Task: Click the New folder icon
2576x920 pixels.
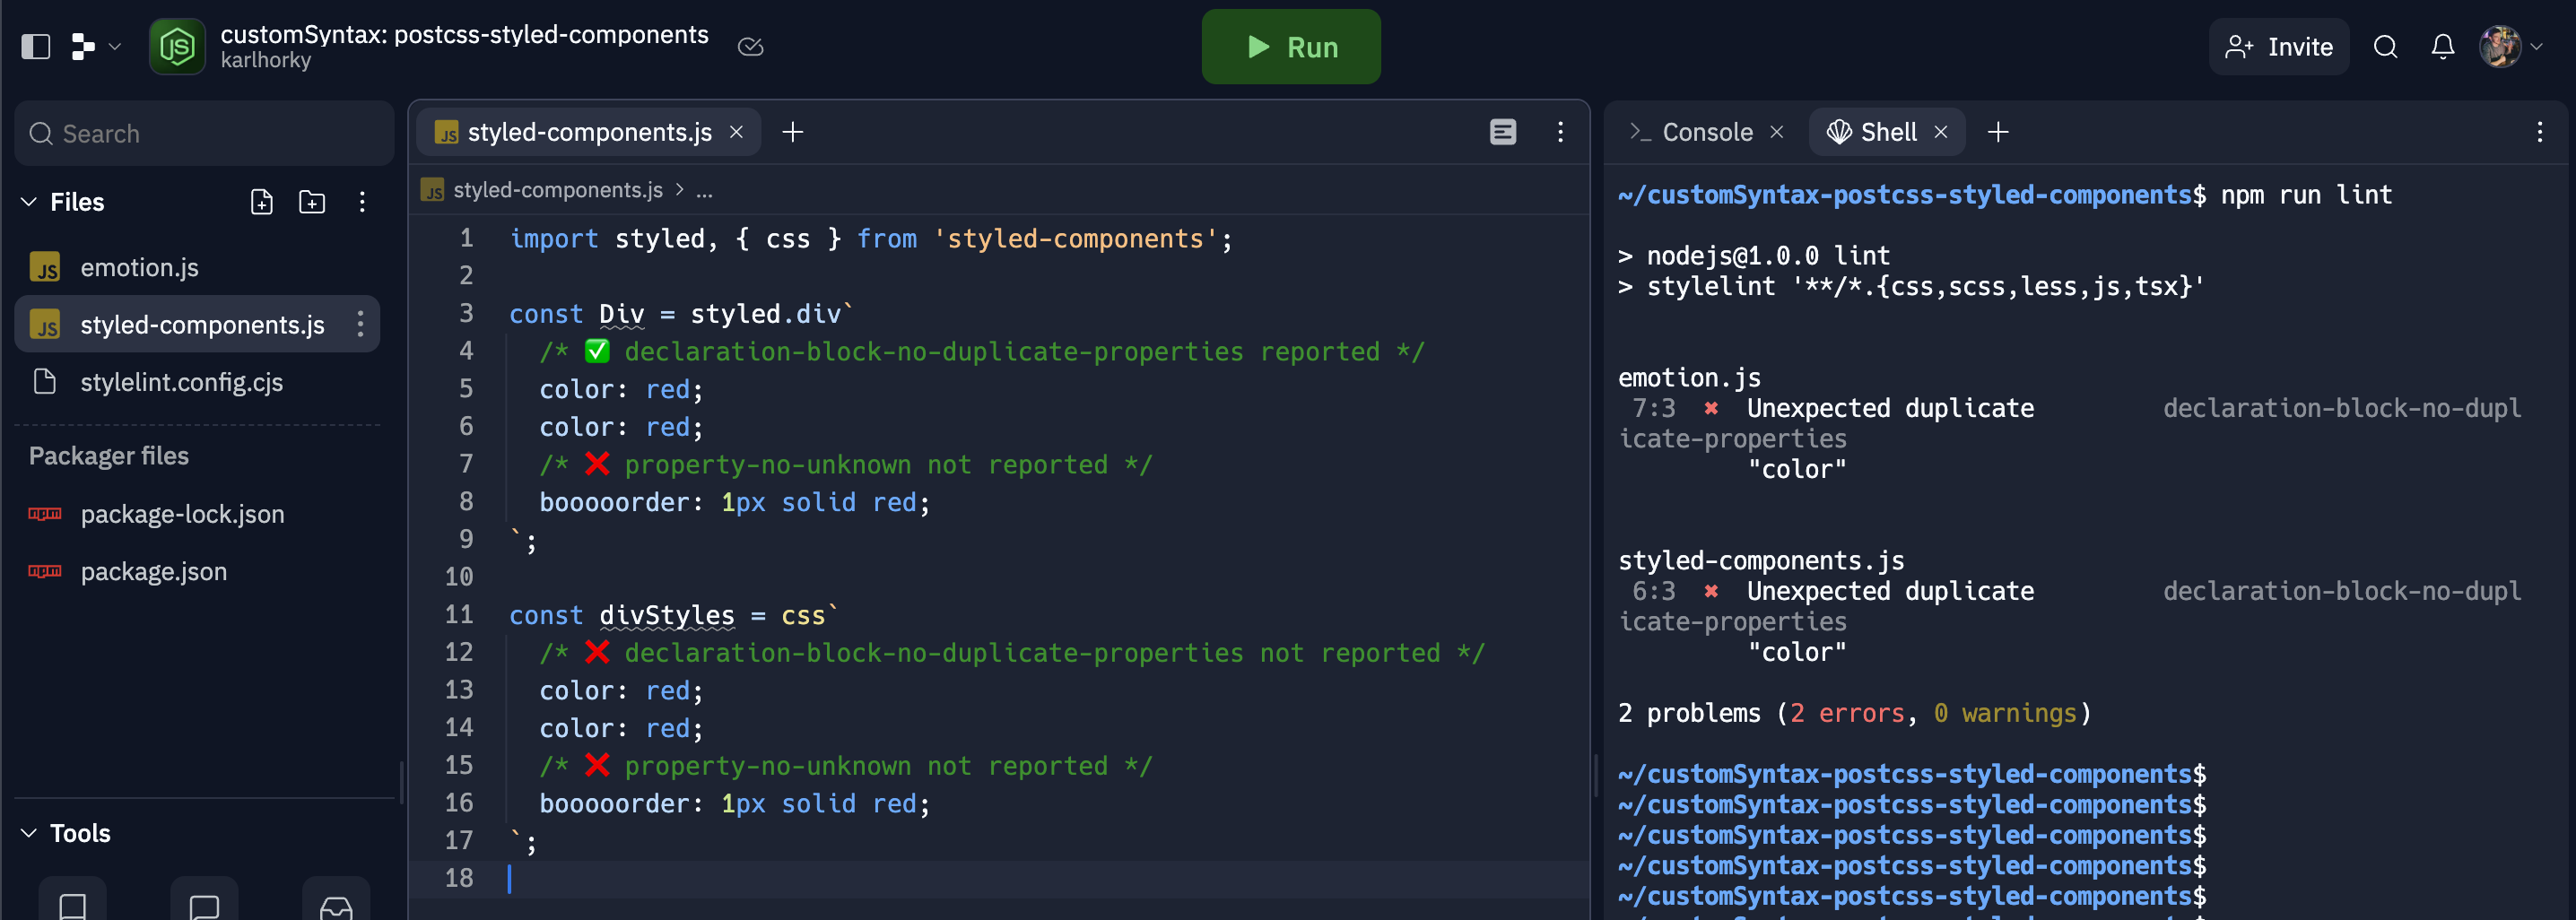Action: pos(312,202)
